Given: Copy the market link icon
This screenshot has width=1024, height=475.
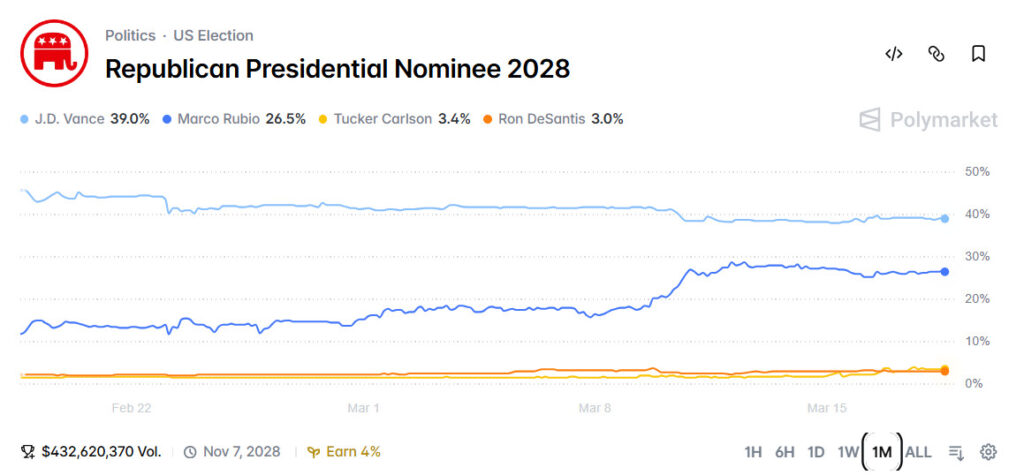Looking at the screenshot, I should (x=936, y=54).
